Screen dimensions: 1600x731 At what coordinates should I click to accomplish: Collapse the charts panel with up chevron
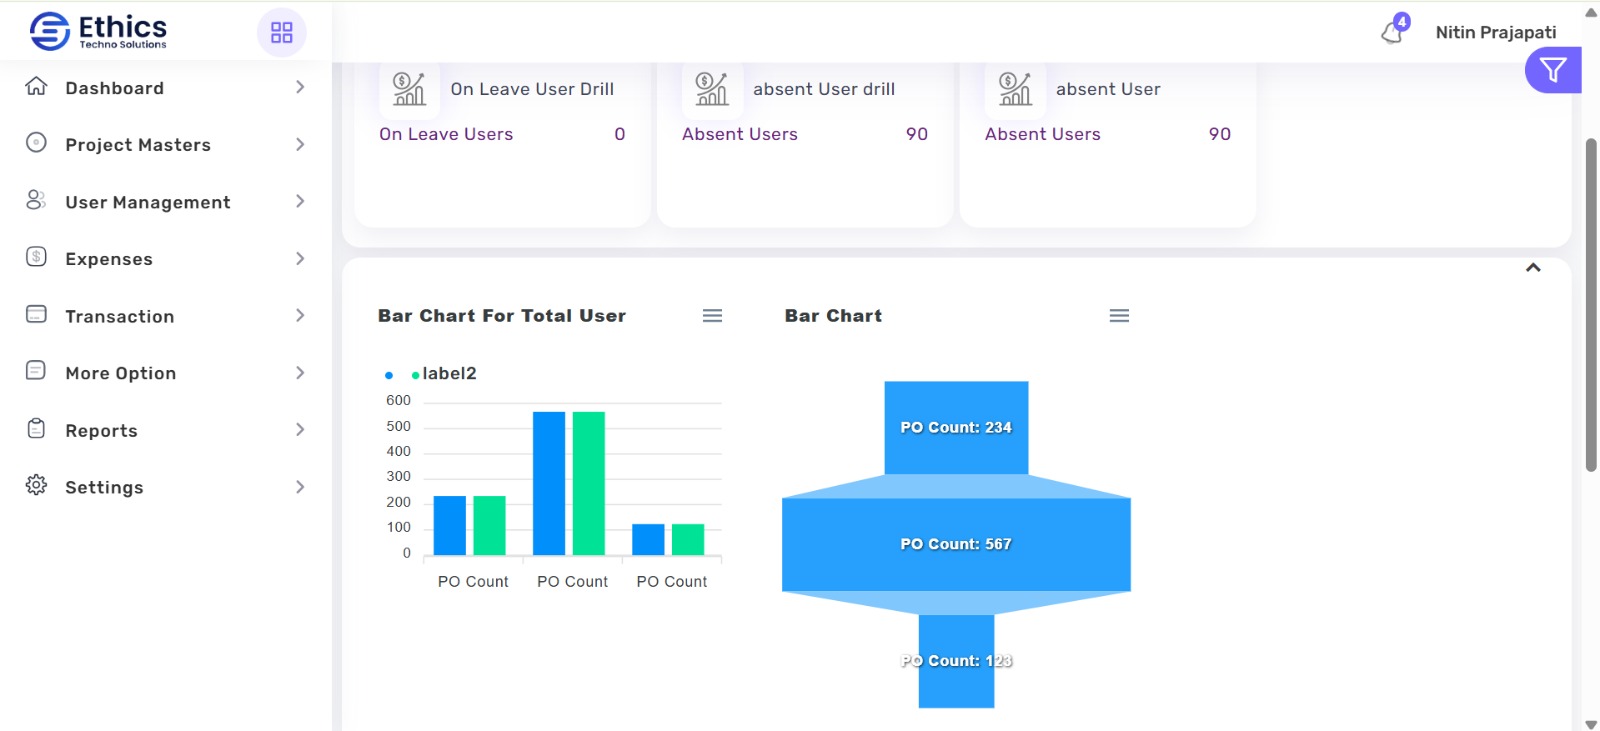[1533, 268]
